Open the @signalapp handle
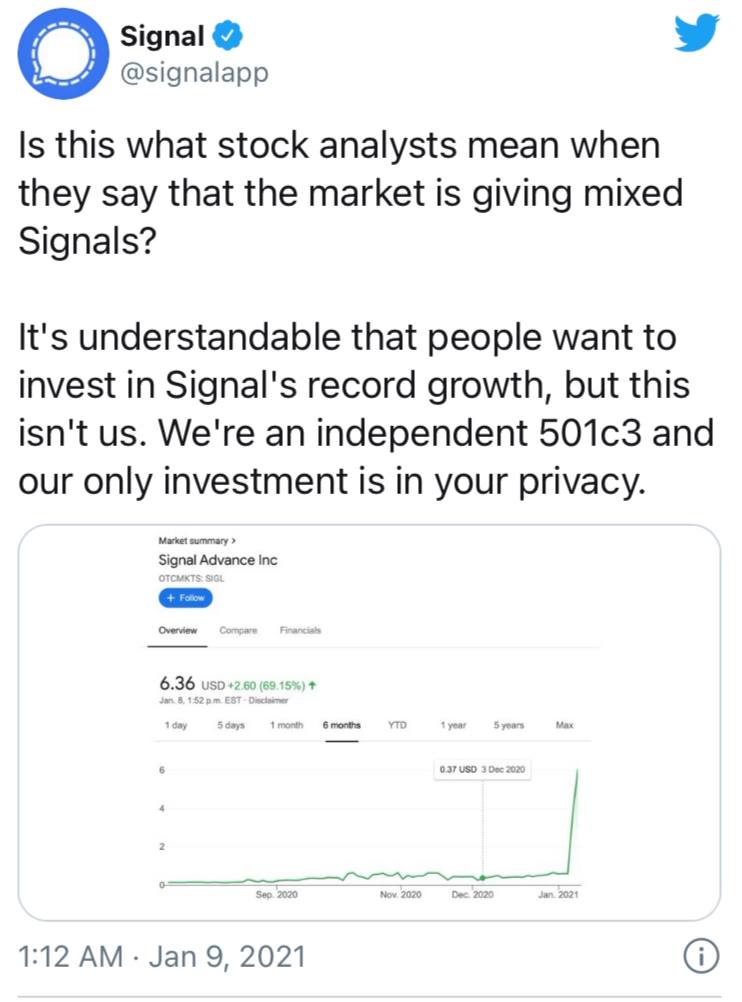 (x=194, y=72)
